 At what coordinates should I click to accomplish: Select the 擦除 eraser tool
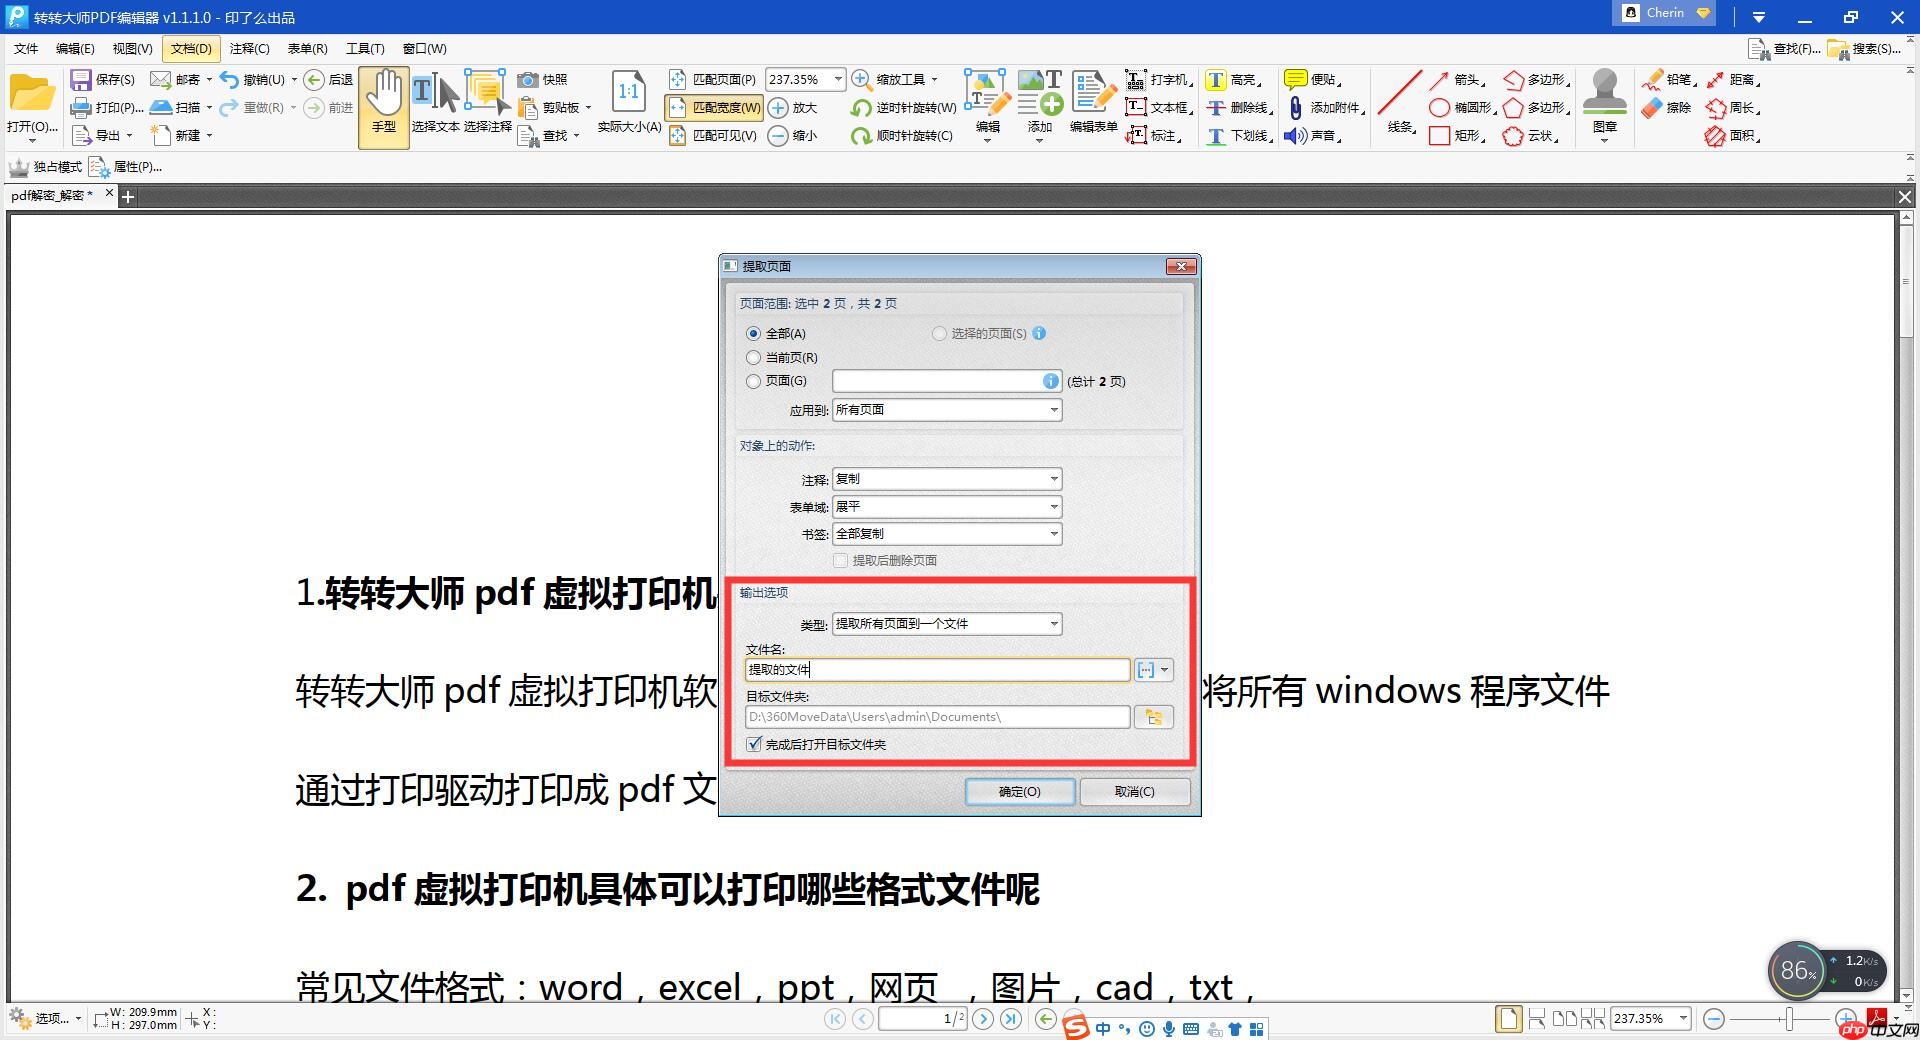(x=1666, y=107)
